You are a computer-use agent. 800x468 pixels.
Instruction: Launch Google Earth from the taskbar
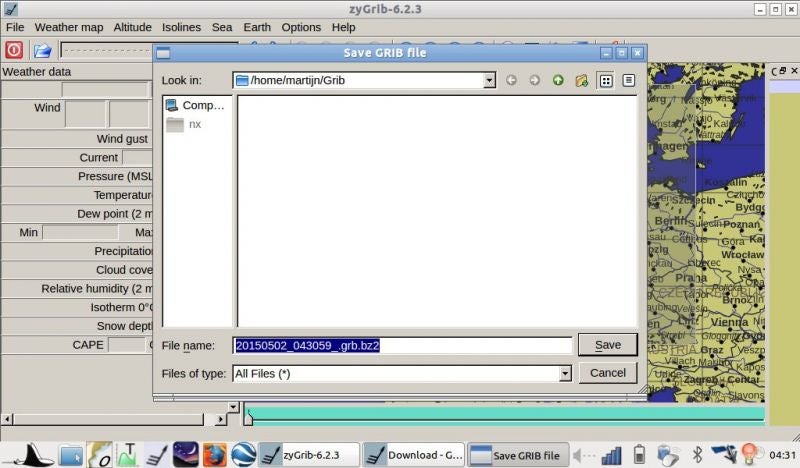point(243,455)
